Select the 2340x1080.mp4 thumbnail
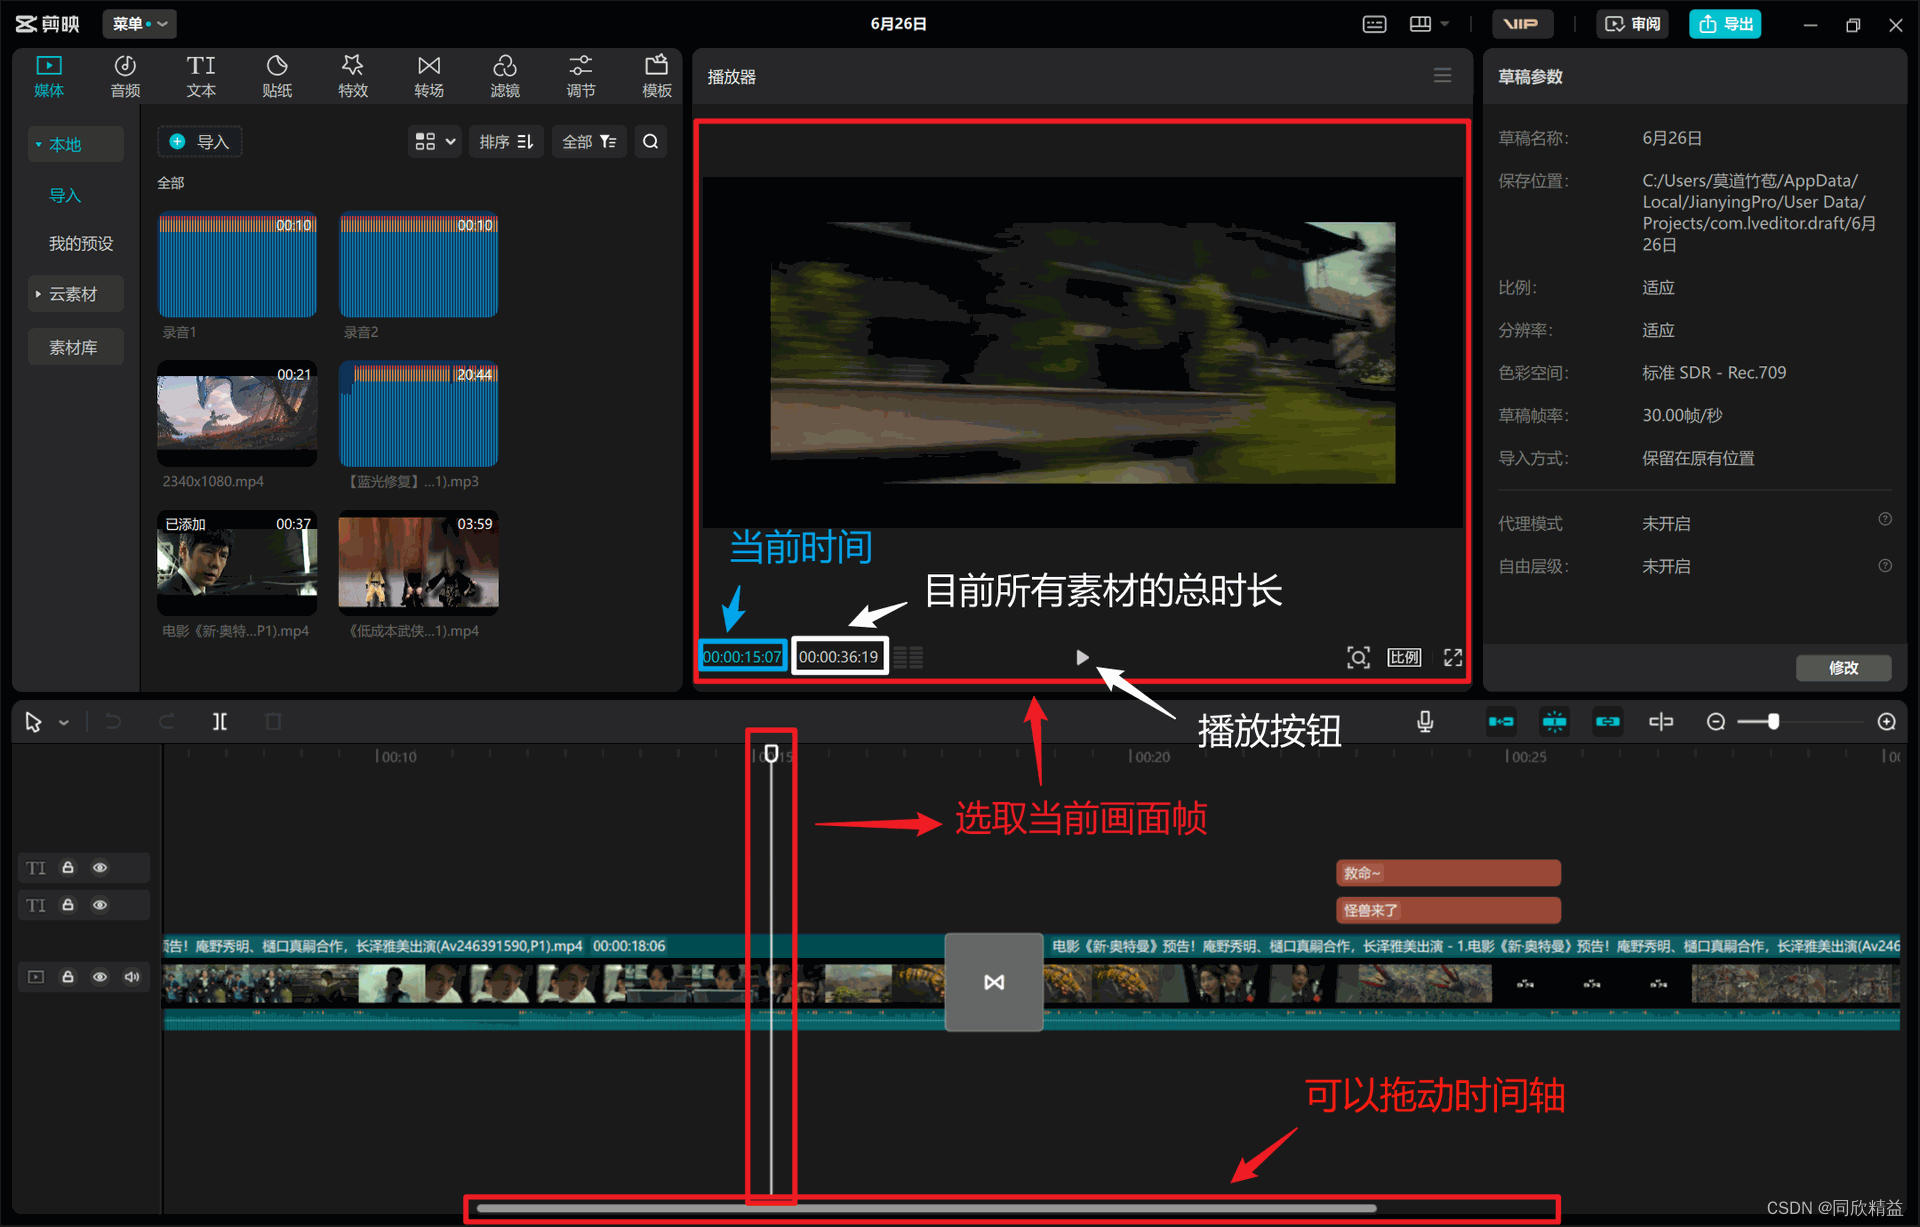Screen dimensions: 1920x1227 pos(237,414)
